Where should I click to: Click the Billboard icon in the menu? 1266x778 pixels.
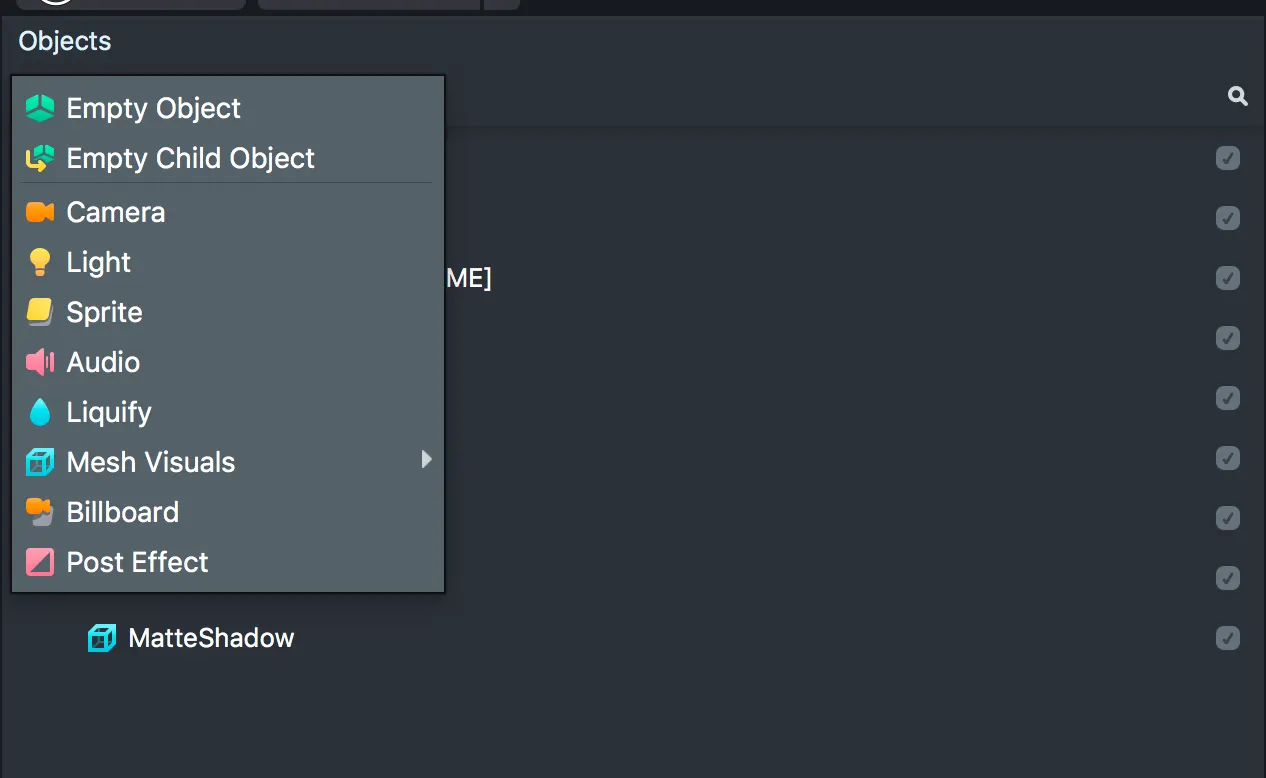click(41, 511)
